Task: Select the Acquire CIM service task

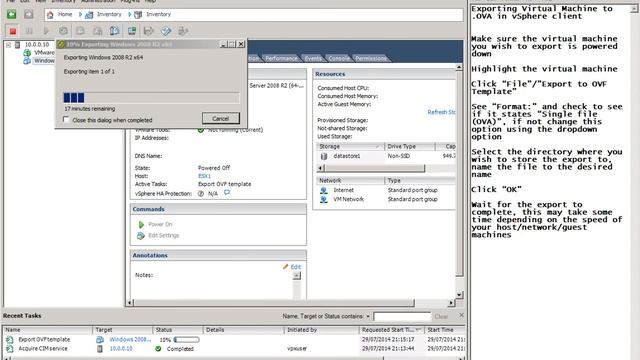Action: click(x=233, y=349)
